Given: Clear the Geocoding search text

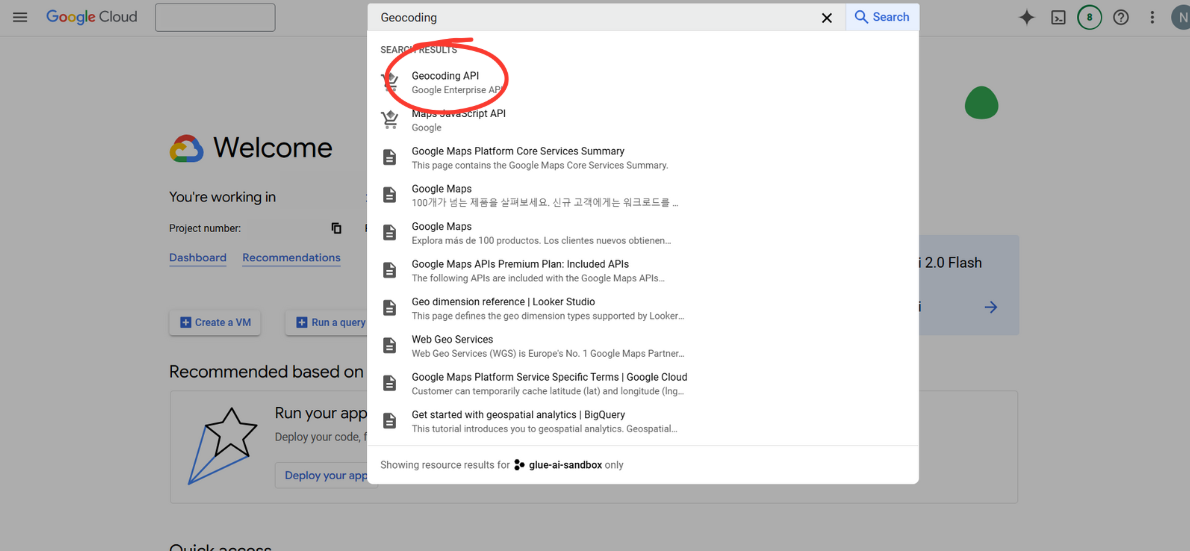Looking at the screenshot, I should tap(827, 17).
